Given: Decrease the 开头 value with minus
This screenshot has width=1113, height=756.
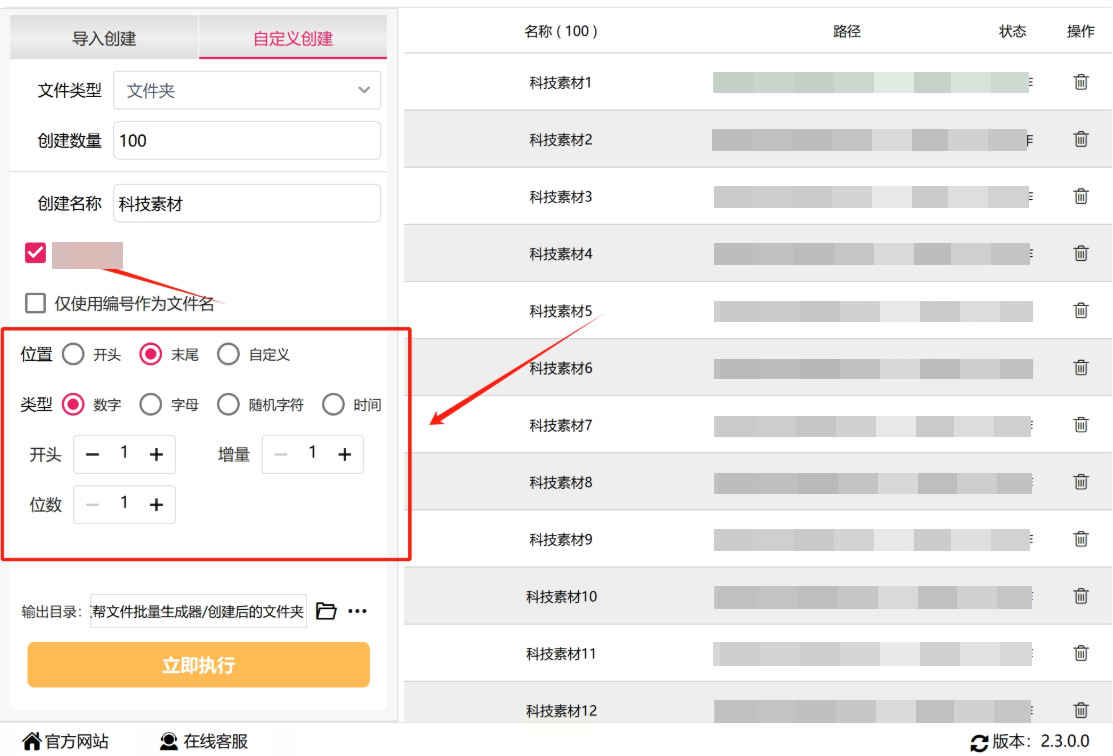Looking at the screenshot, I should coord(93,454).
